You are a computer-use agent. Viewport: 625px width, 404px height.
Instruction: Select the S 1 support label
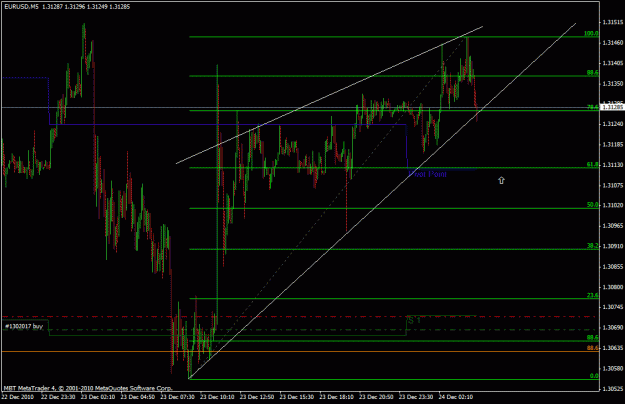[x=414, y=320]
